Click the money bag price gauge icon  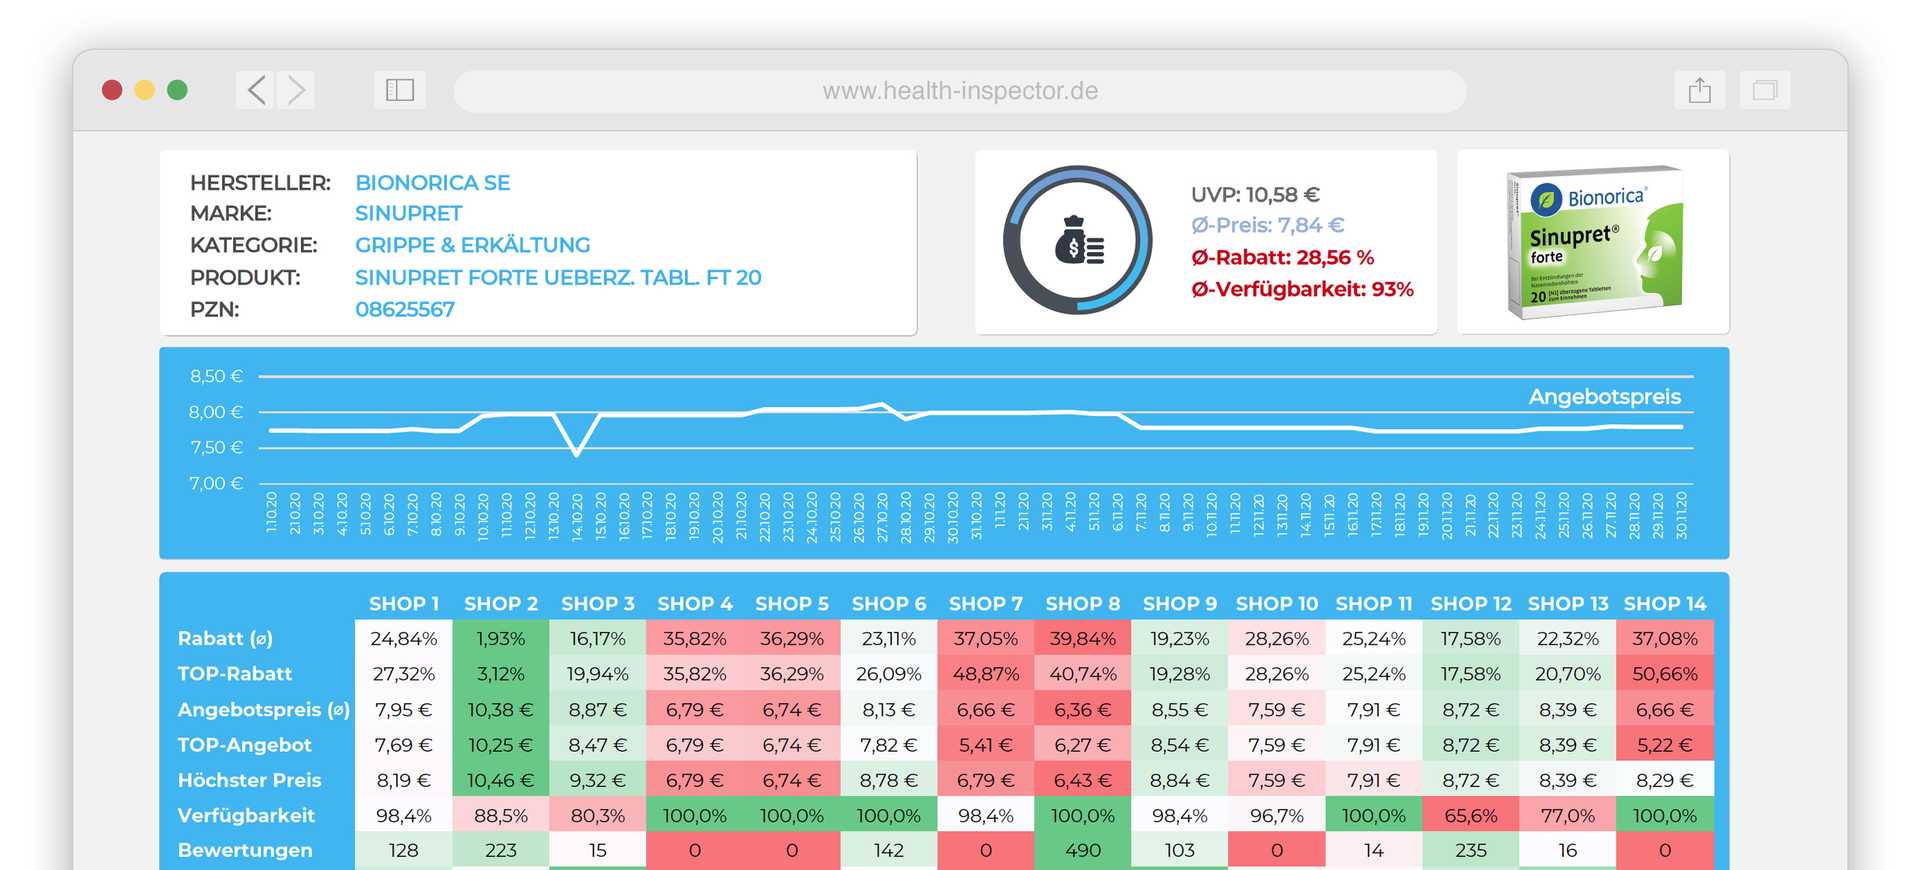(x=1078, y=241)
